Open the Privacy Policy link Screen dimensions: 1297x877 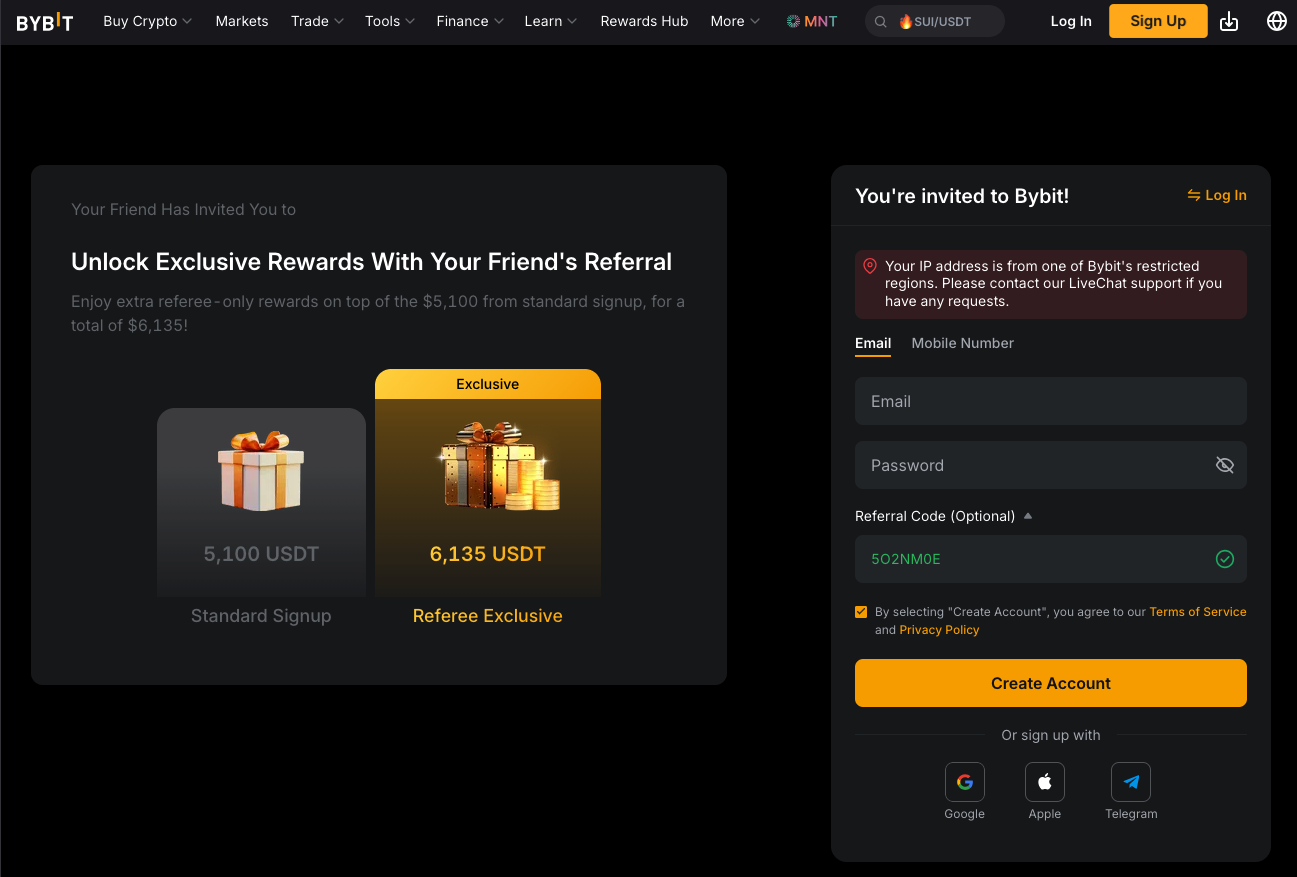938,629
